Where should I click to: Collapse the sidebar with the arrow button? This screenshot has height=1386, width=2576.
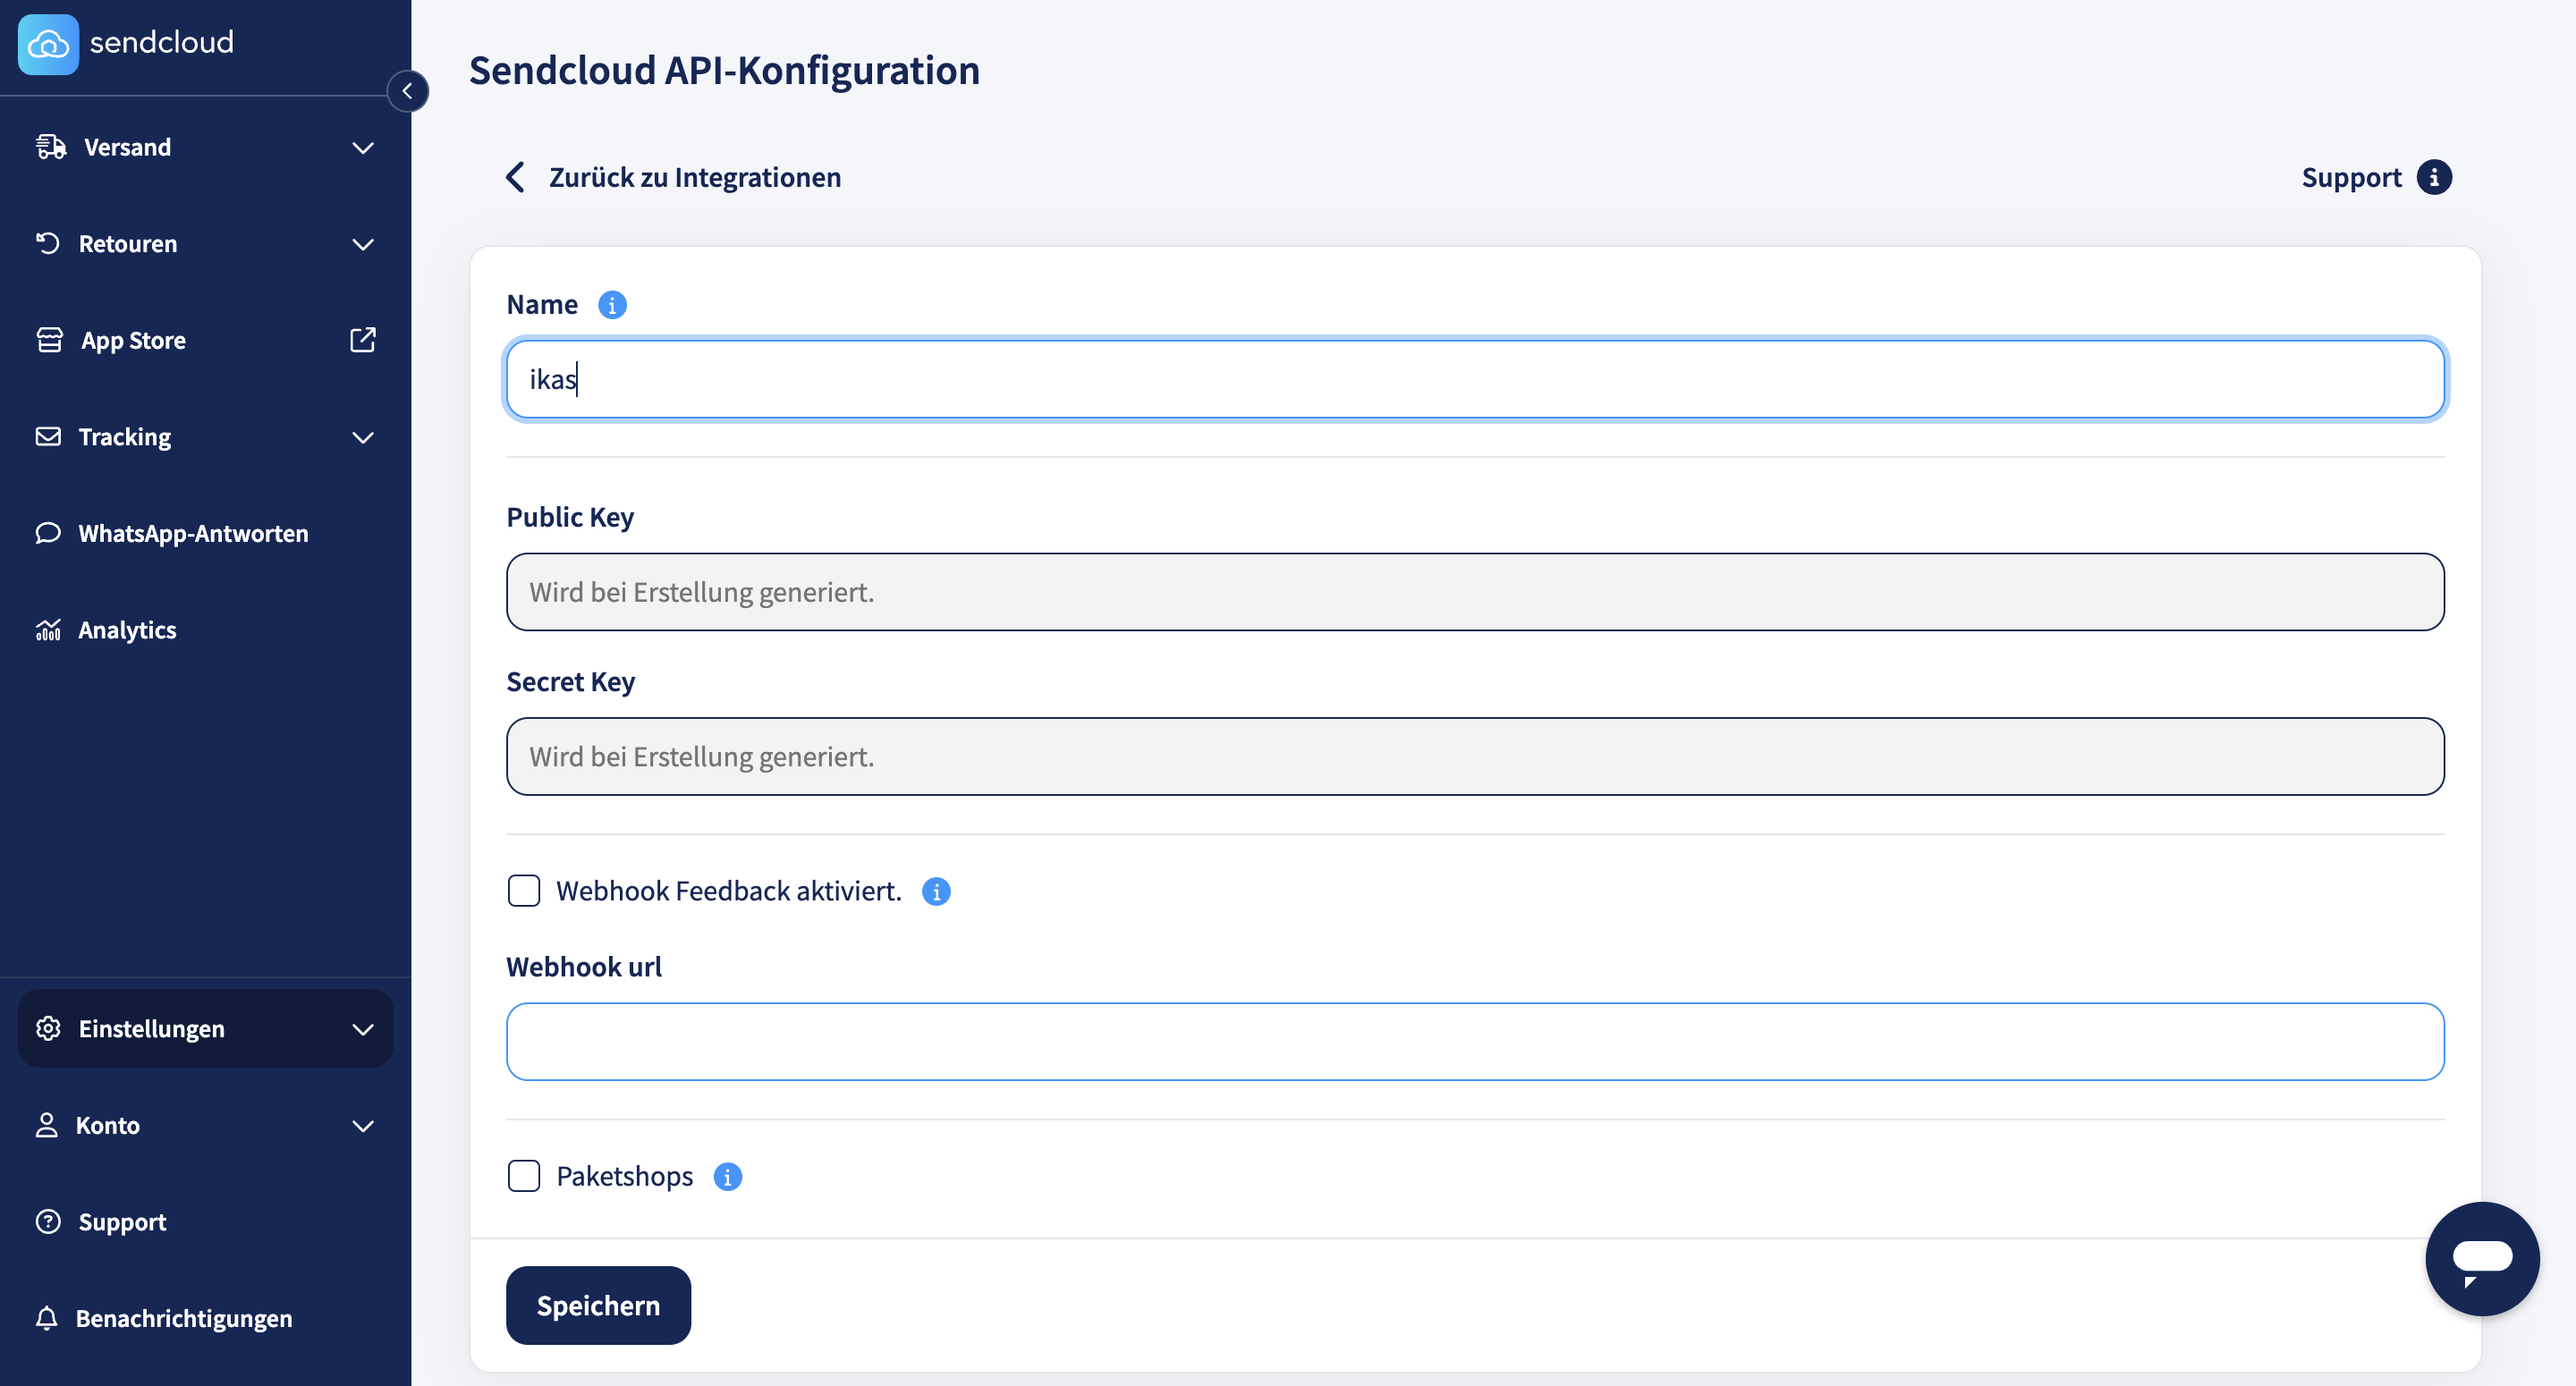tap(407, 91)
